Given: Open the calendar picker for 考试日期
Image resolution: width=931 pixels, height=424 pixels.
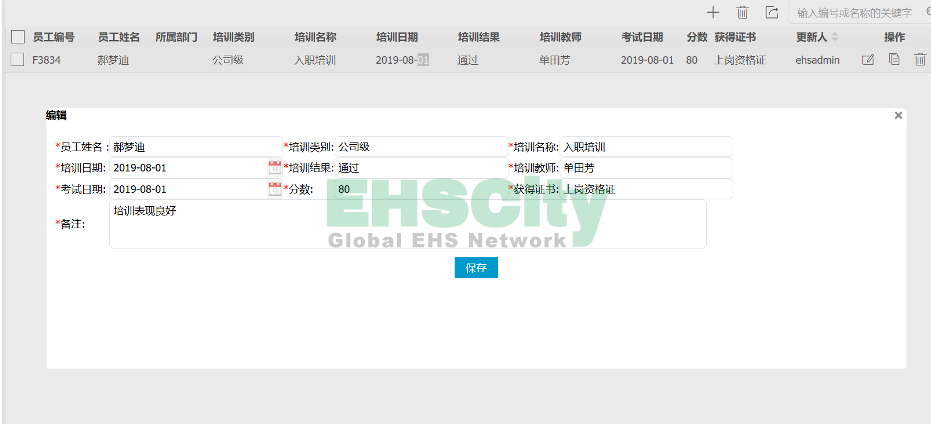Looking at the screenshot, I should tap(274, 189).
